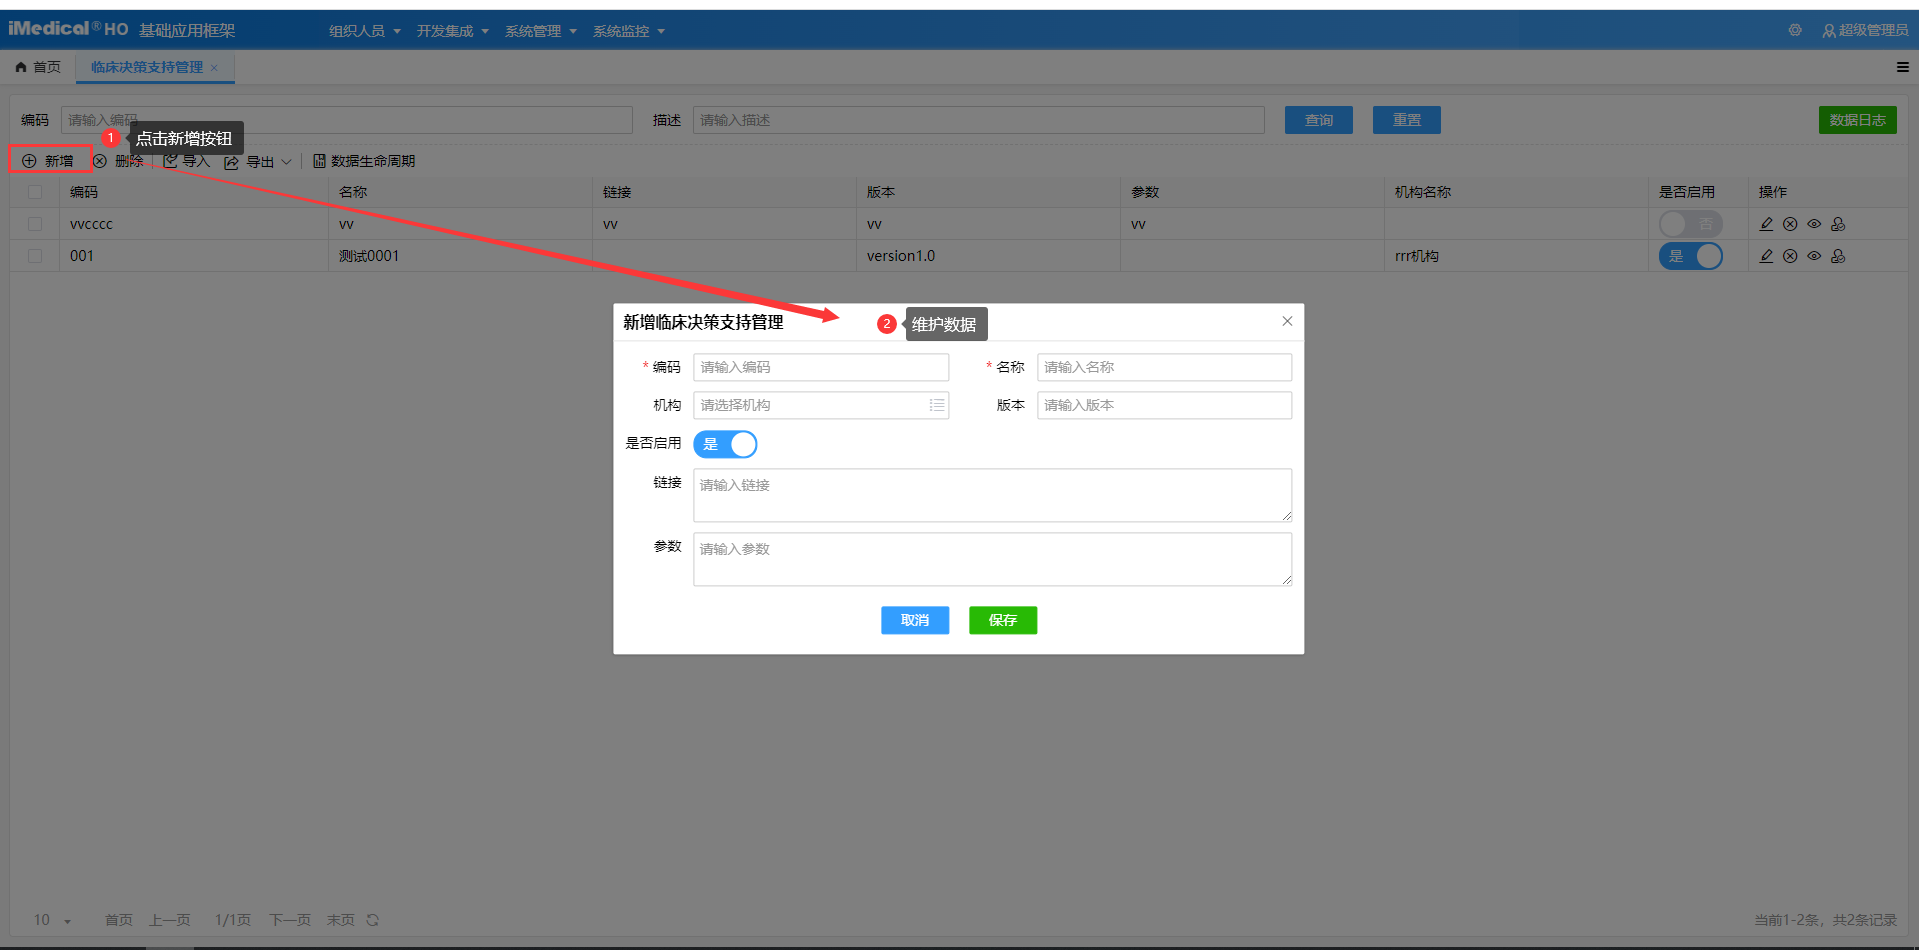Open the page size dropdown showing 10
This screenshot has height=950, width=1919.
pos(52,920)
